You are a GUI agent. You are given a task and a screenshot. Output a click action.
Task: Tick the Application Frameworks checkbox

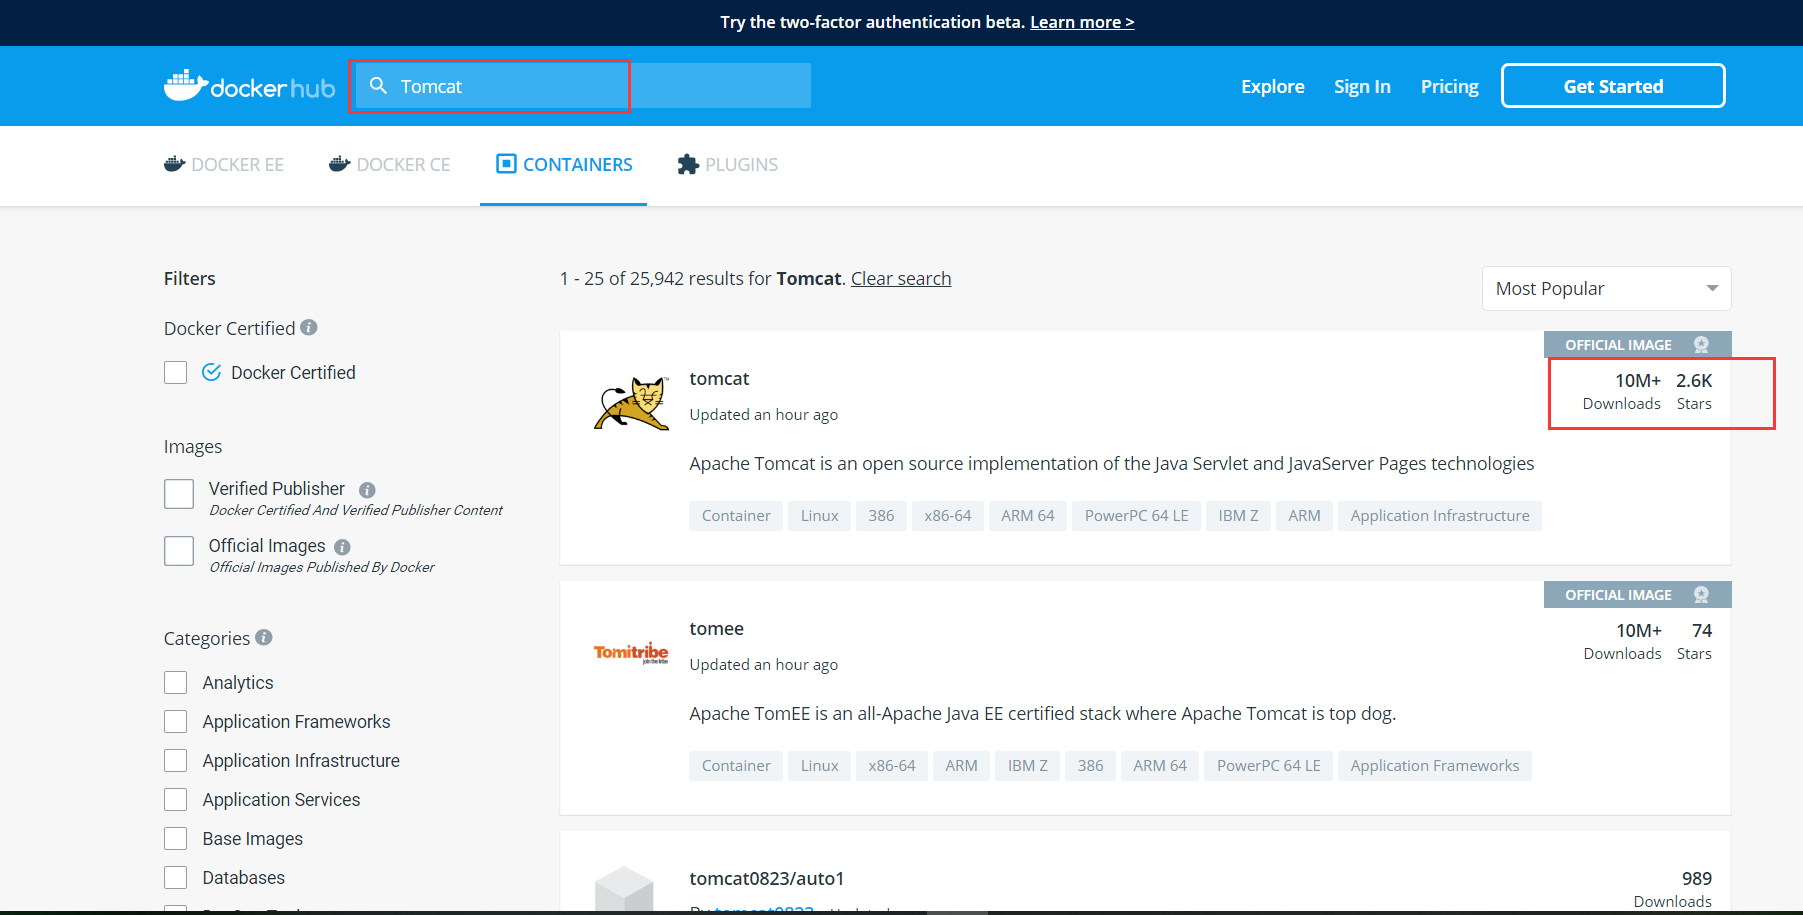(x=176, y=721)
